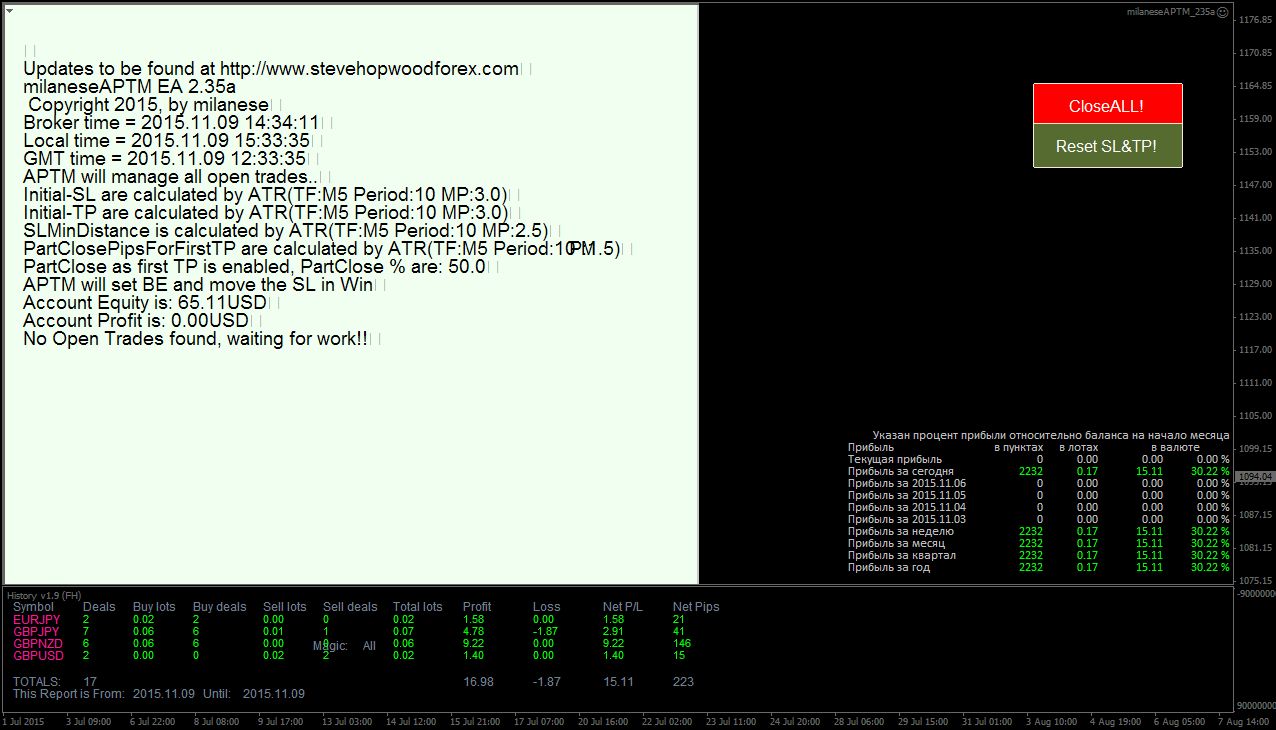Click the '1 Jul 2015' time axis label
This screenshot has width=1276, height=730.
click(24, 721)
